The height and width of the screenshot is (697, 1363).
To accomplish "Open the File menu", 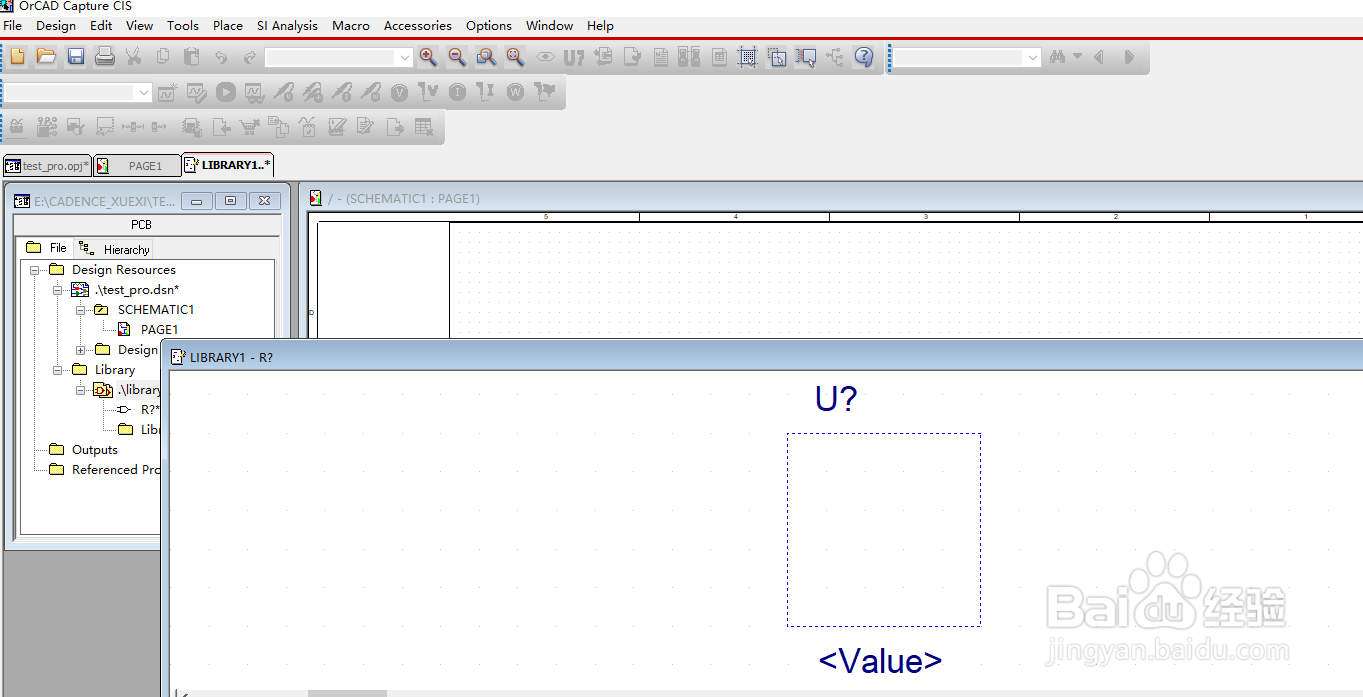I will pyautogui.click(x=12, y=26).
